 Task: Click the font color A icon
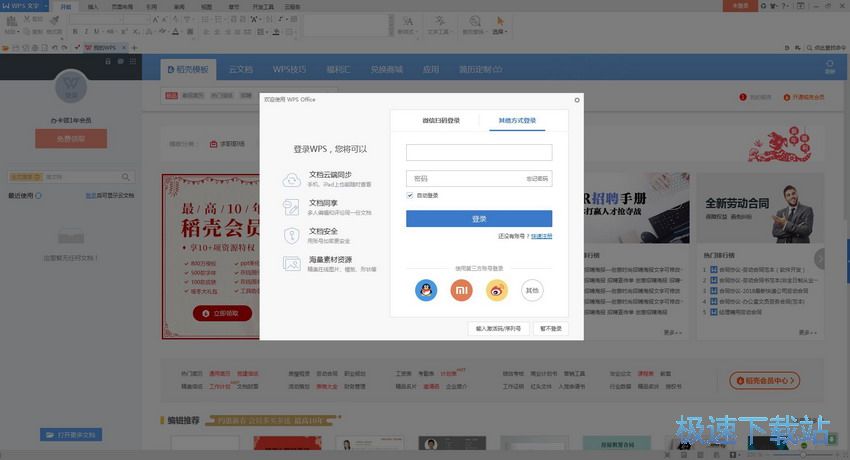176,32
